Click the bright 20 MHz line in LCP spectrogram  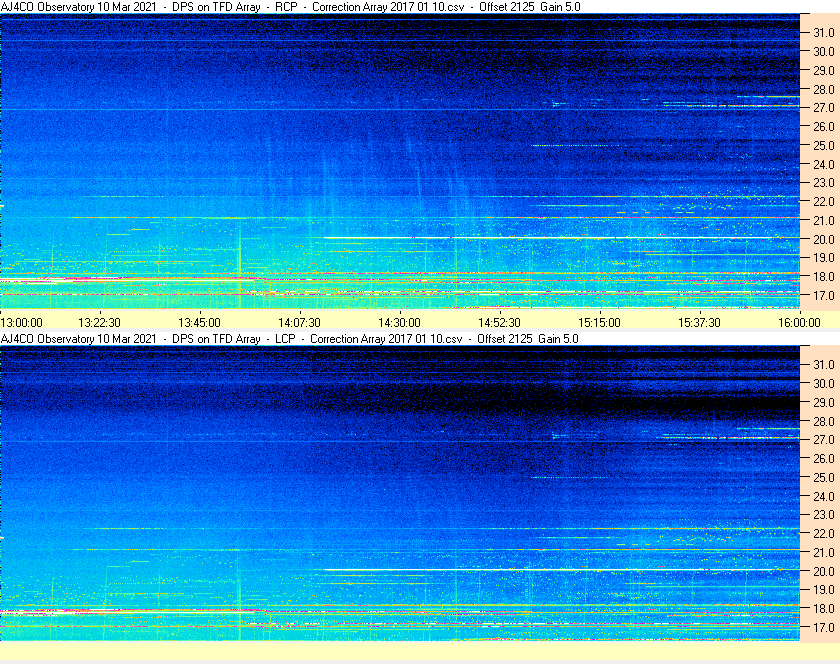561,570
